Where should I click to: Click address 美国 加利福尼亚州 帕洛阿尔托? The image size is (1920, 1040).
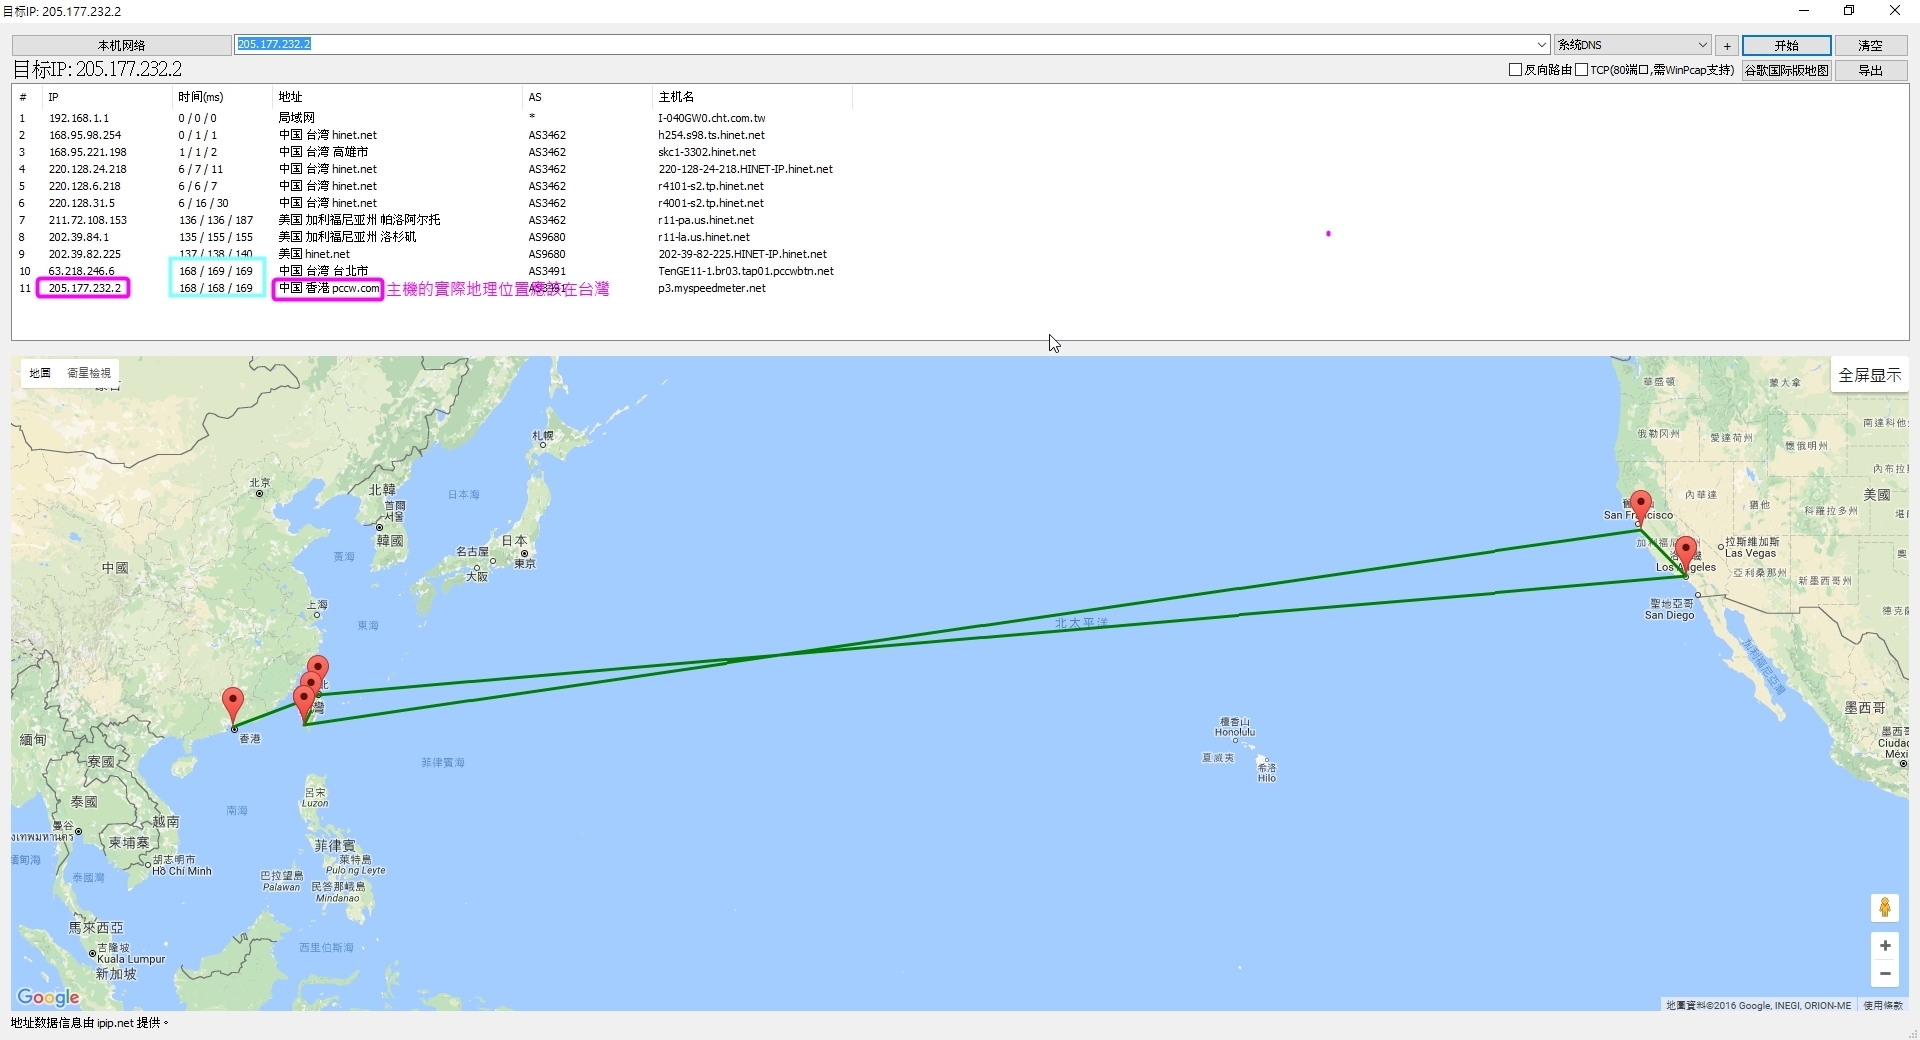click(359, 220)
